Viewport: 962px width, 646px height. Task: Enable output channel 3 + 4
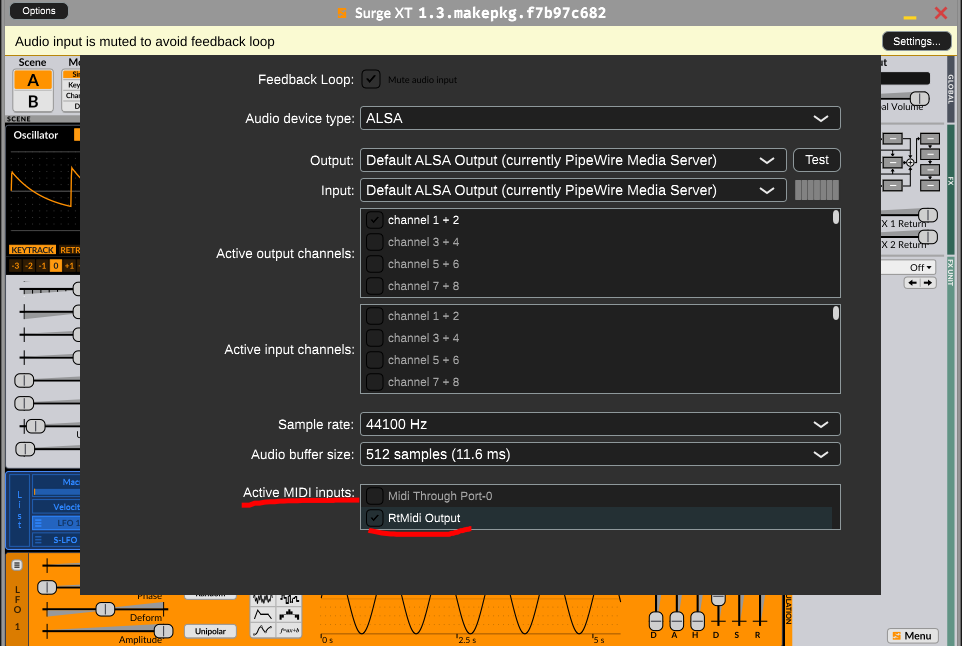374,242
